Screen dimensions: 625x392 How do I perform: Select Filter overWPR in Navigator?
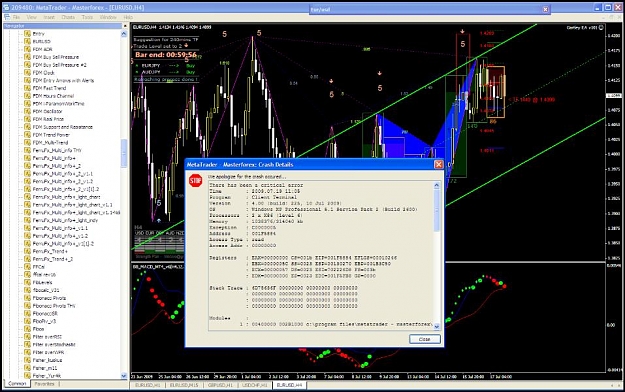48,353
